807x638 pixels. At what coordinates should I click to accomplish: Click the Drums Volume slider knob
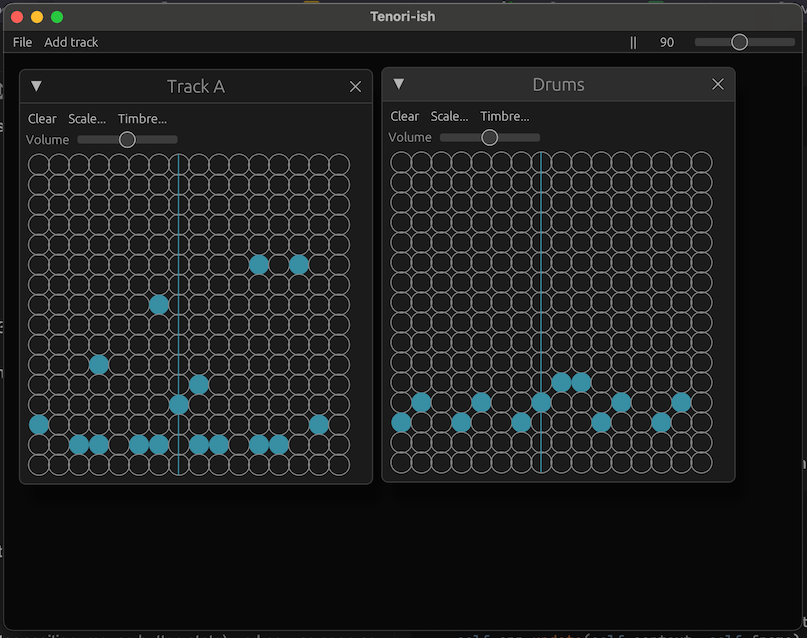tap(489, 138)
